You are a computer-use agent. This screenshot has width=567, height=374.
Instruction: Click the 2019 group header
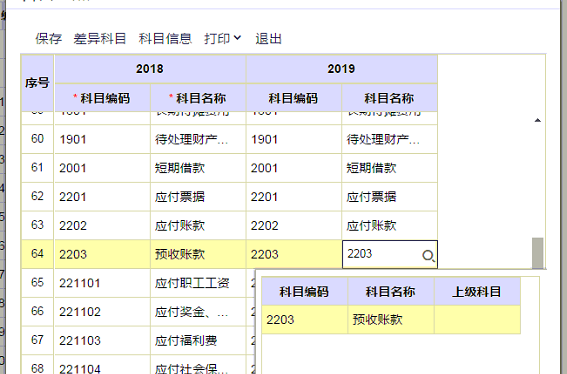[x=342, y=69]
